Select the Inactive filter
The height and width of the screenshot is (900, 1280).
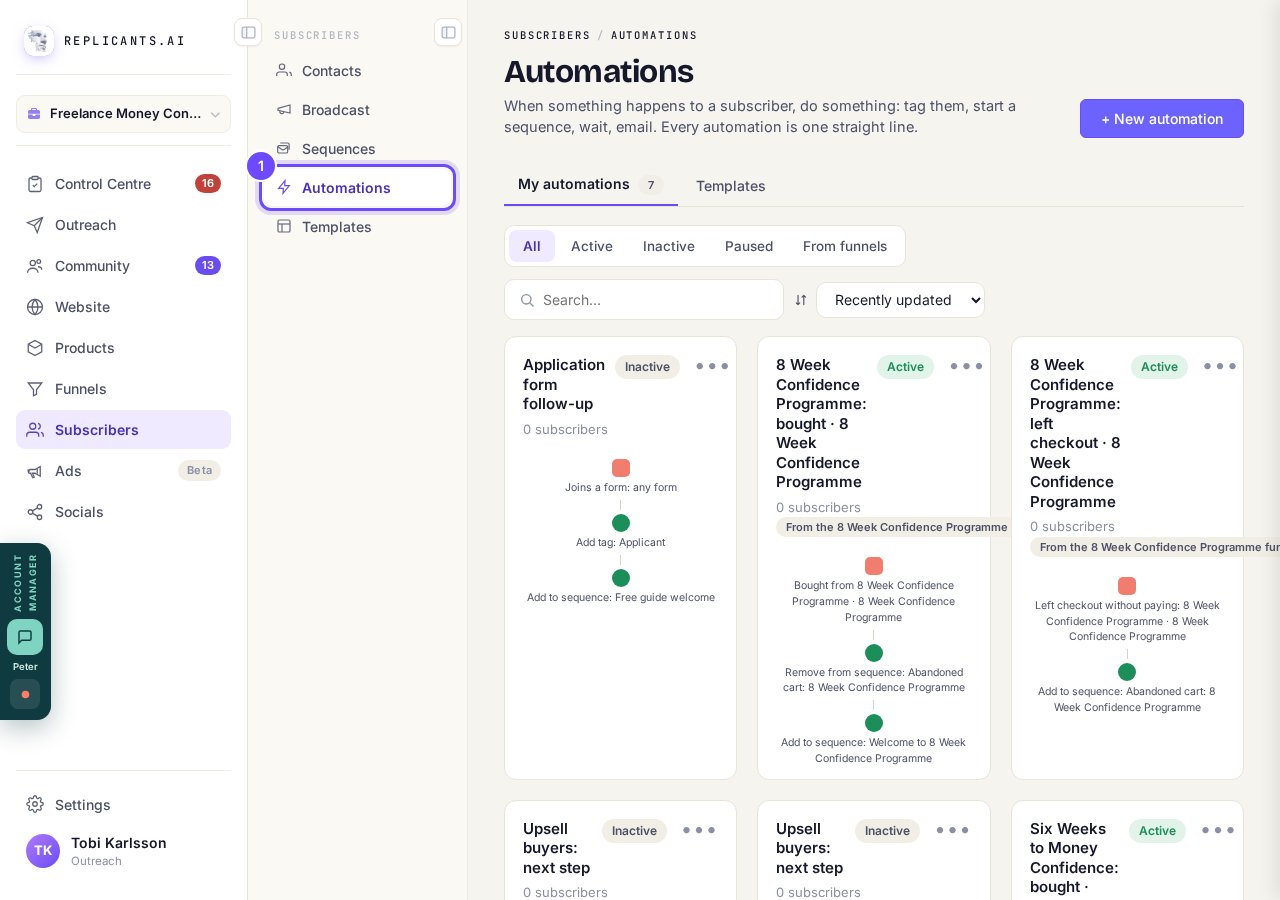[x=669, y=246]
